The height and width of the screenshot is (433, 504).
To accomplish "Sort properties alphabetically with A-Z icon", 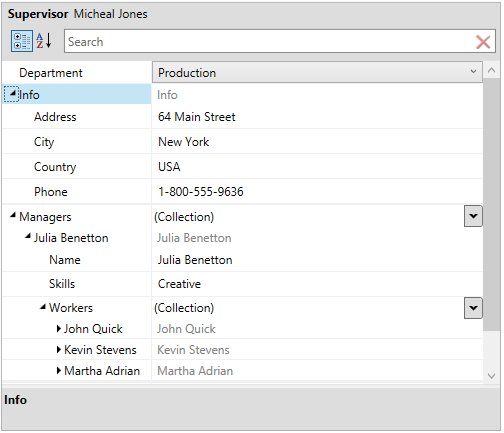I will 44,41.
